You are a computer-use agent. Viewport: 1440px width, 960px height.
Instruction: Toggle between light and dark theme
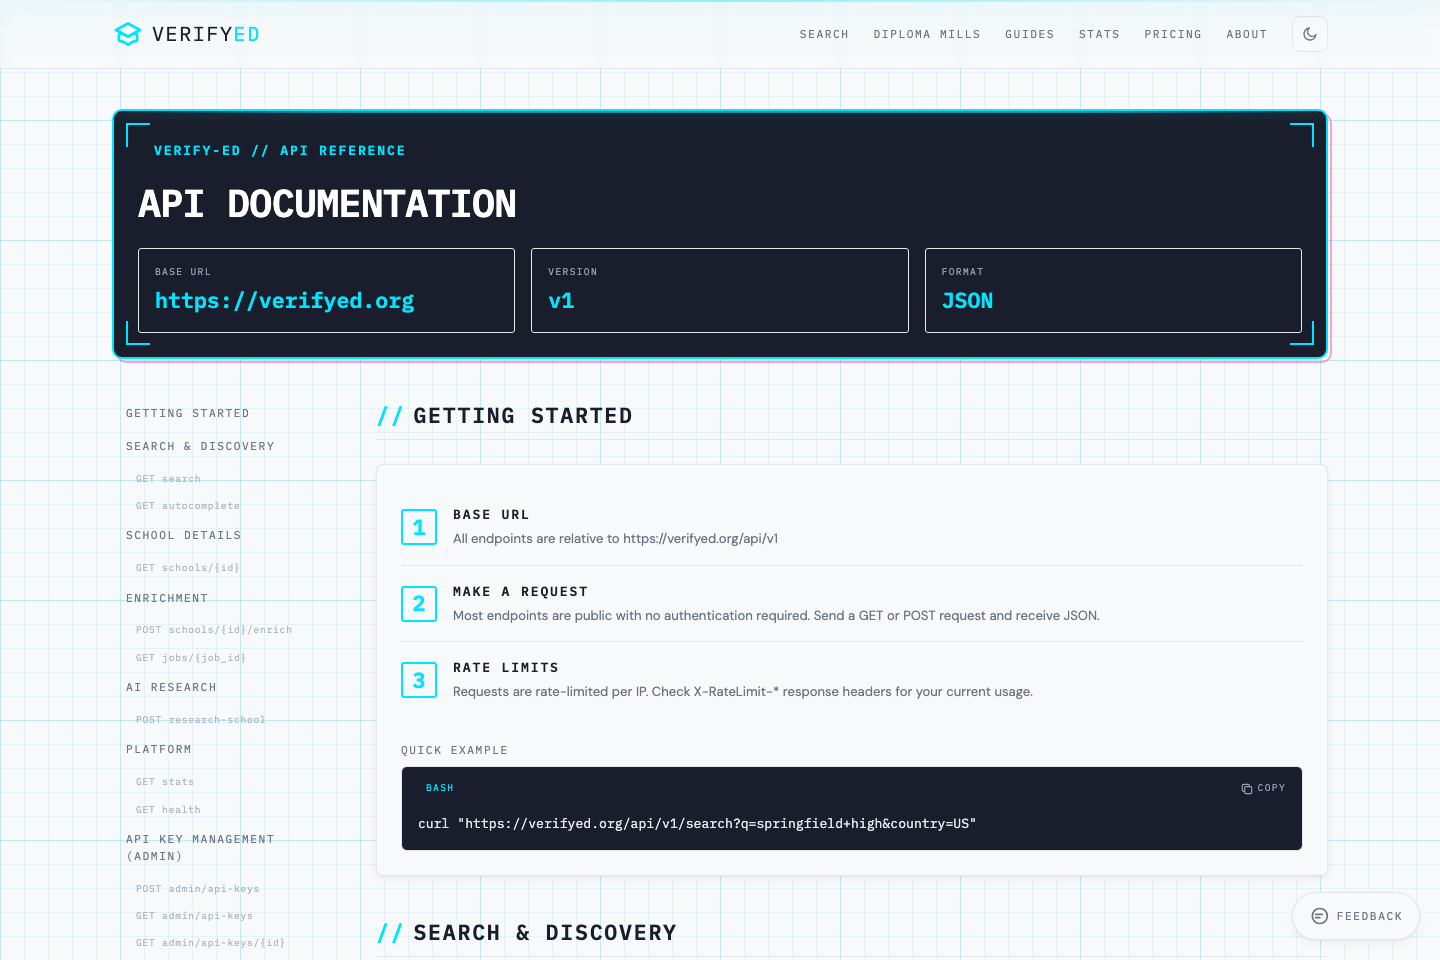pos(1309,33)
